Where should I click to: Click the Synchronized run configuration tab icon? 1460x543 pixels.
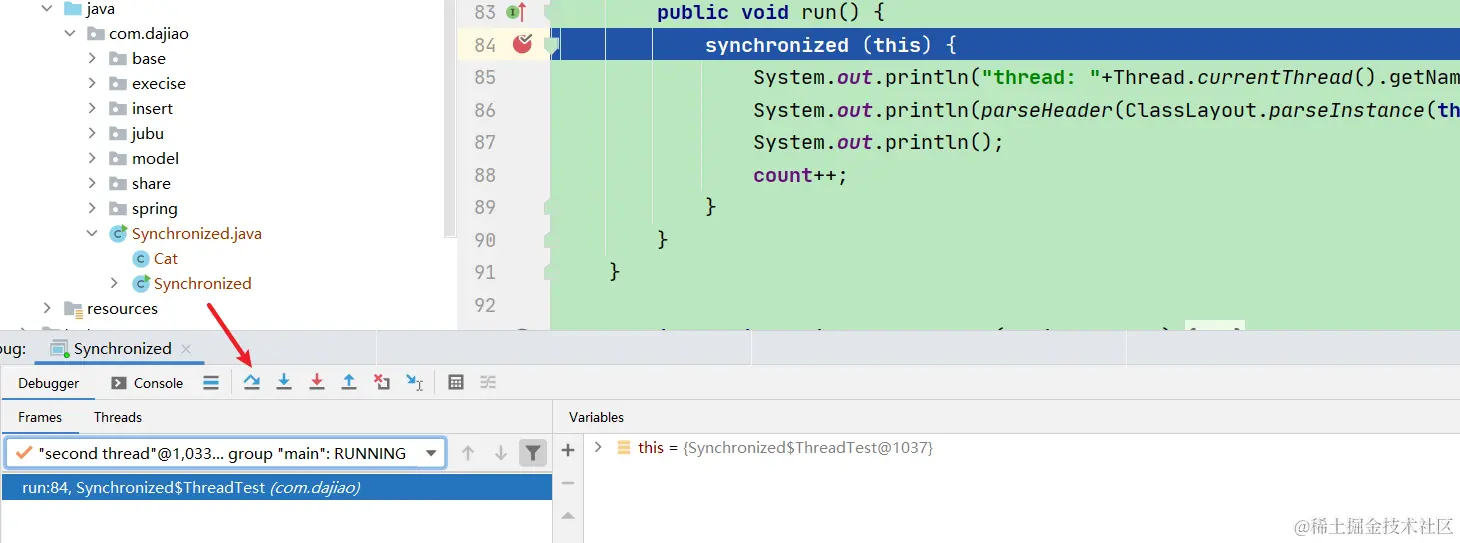[x=59, y=348]
